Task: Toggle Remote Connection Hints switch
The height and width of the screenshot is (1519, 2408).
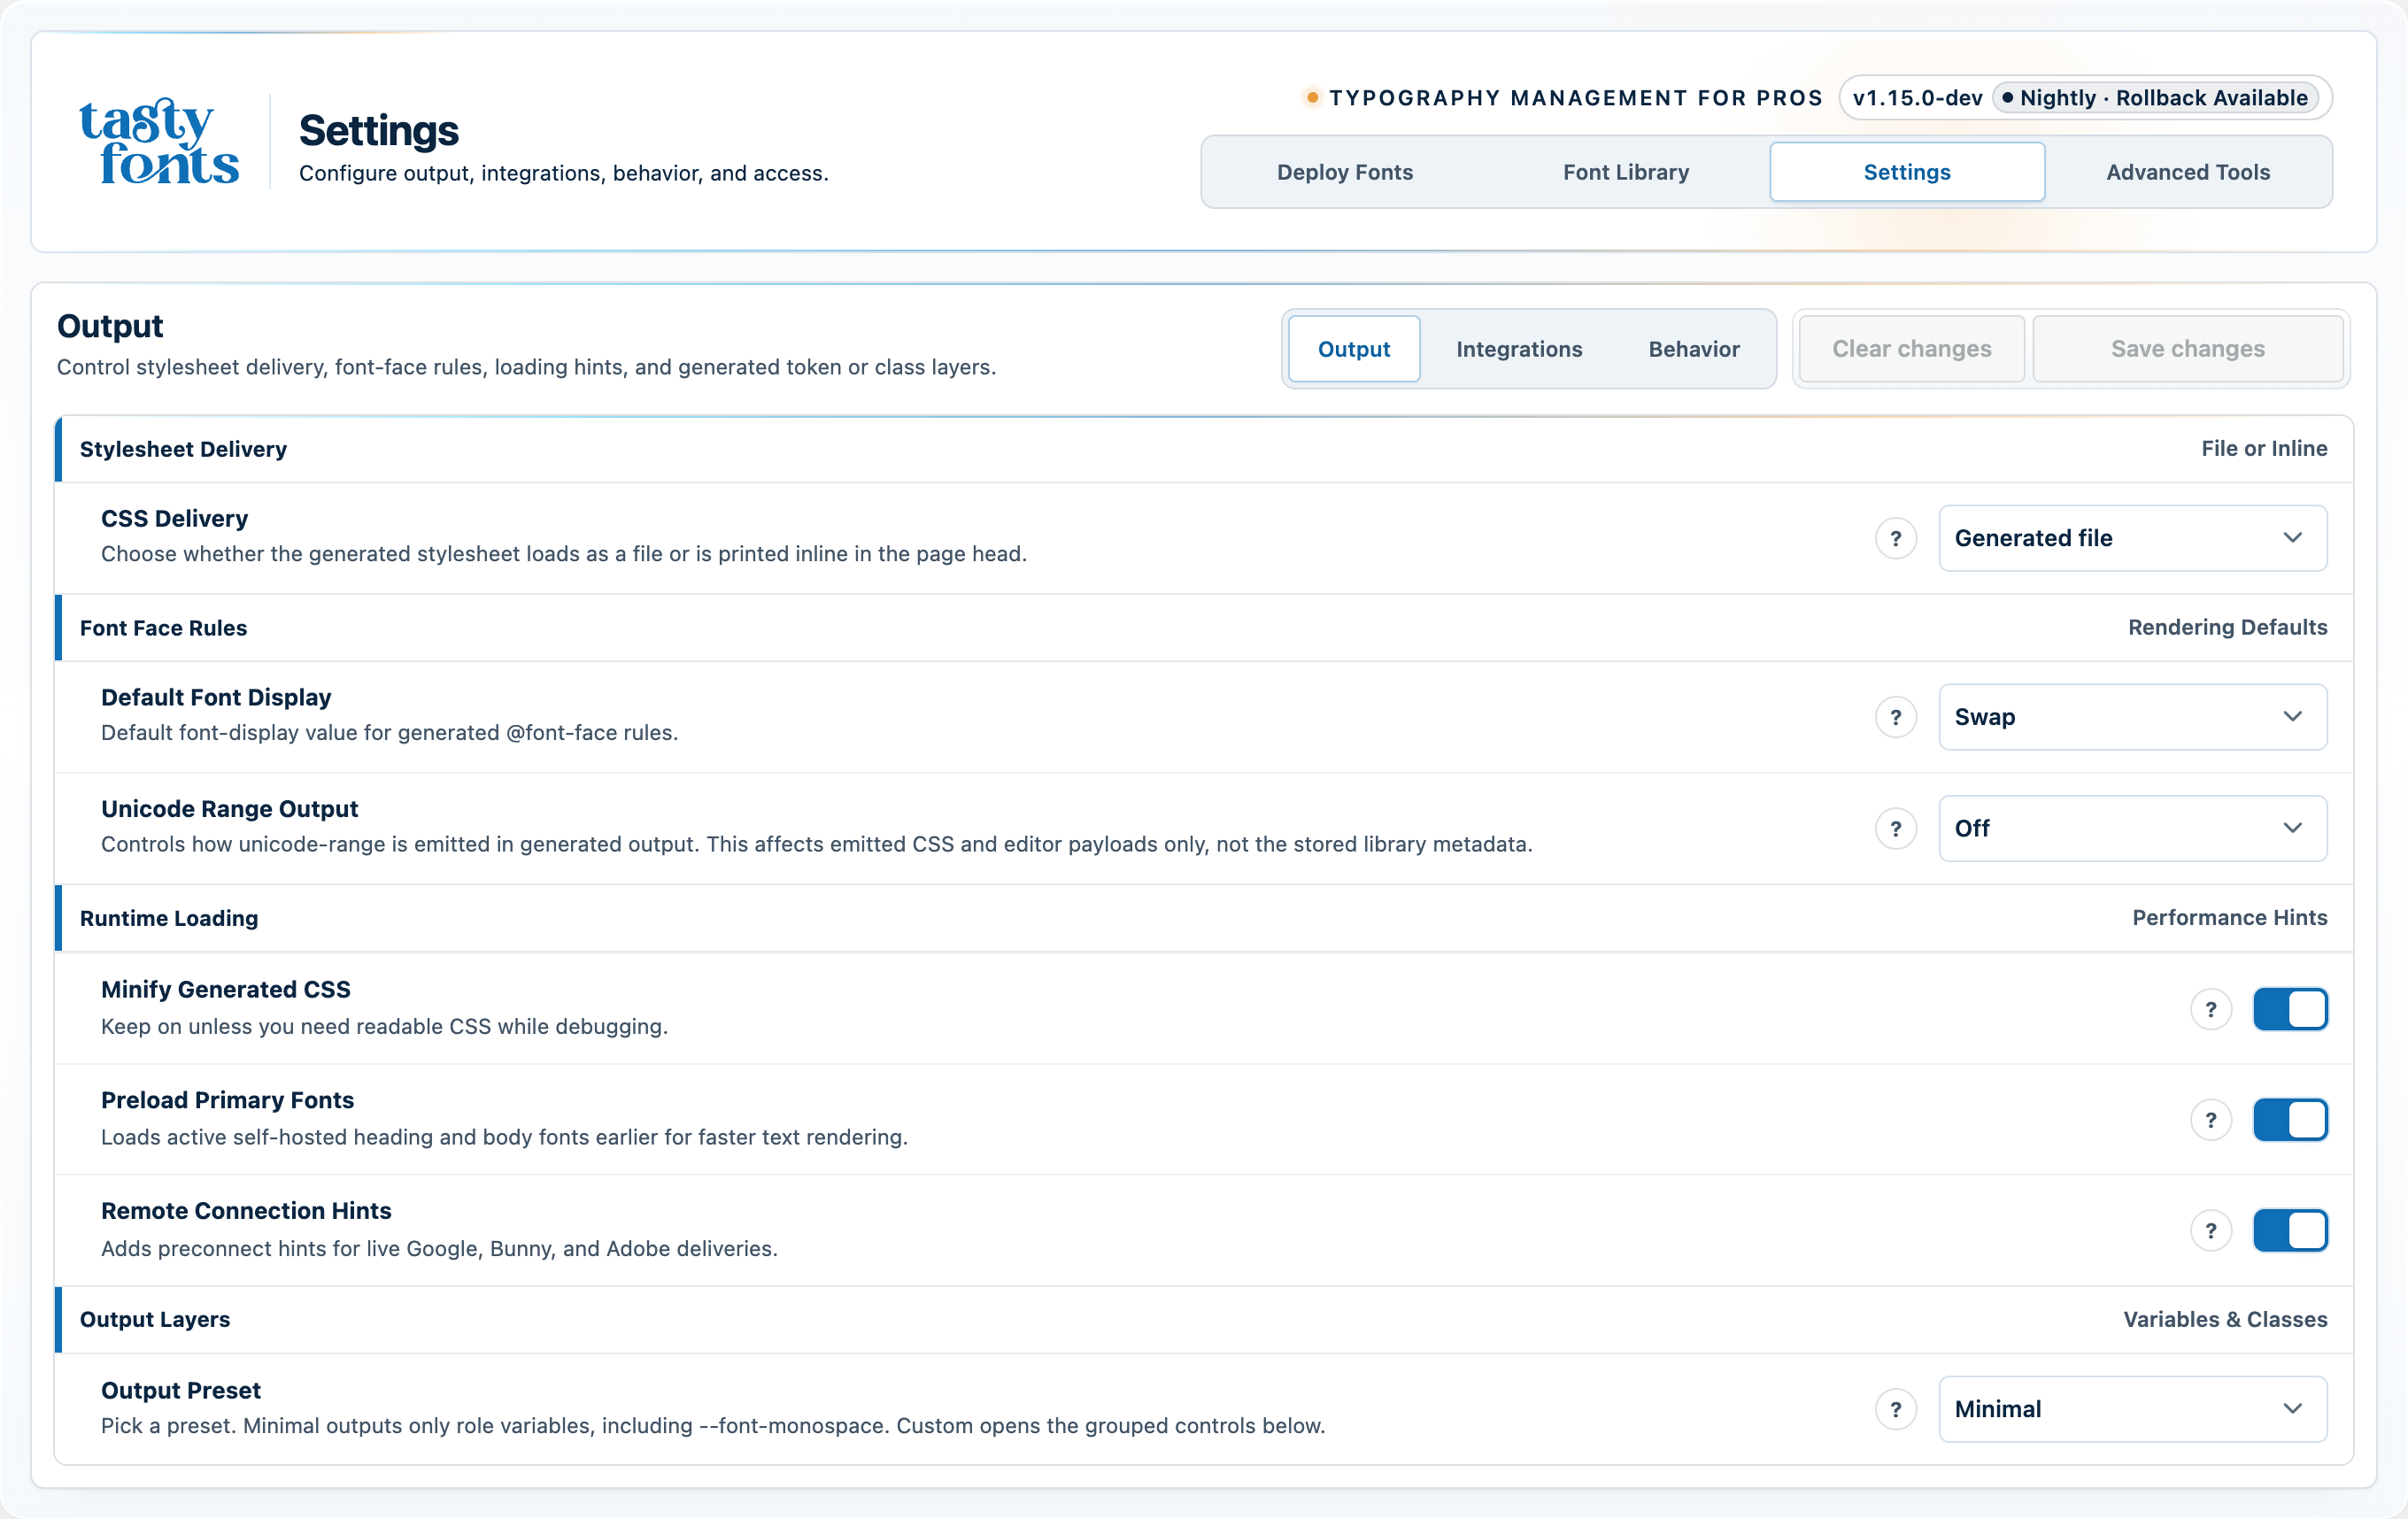Action: (2290, 1231)
